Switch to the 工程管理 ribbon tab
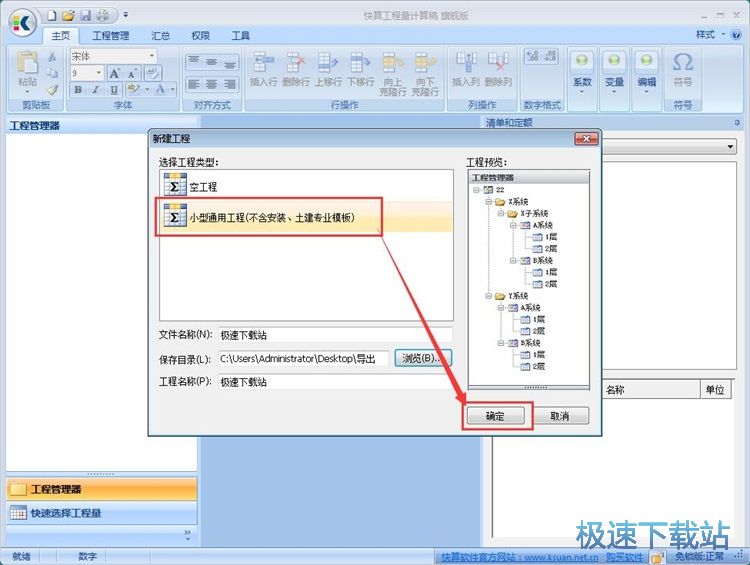 (x=110, y=35)
